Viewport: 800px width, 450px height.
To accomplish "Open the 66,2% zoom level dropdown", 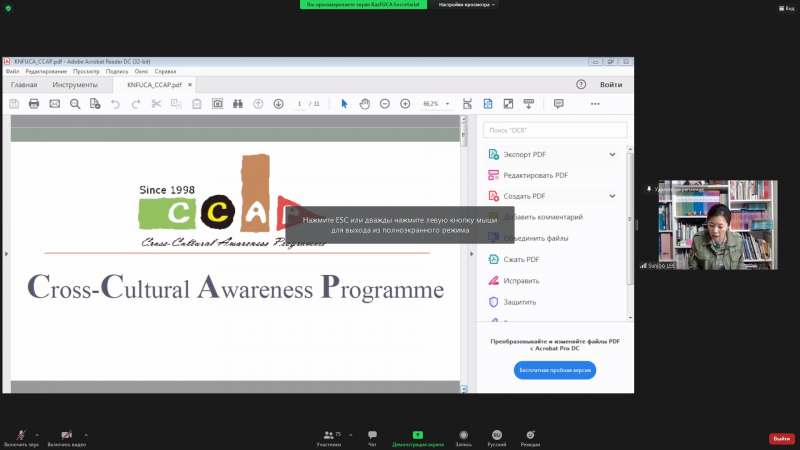I will pyautogui.click(x=437, y=104).
